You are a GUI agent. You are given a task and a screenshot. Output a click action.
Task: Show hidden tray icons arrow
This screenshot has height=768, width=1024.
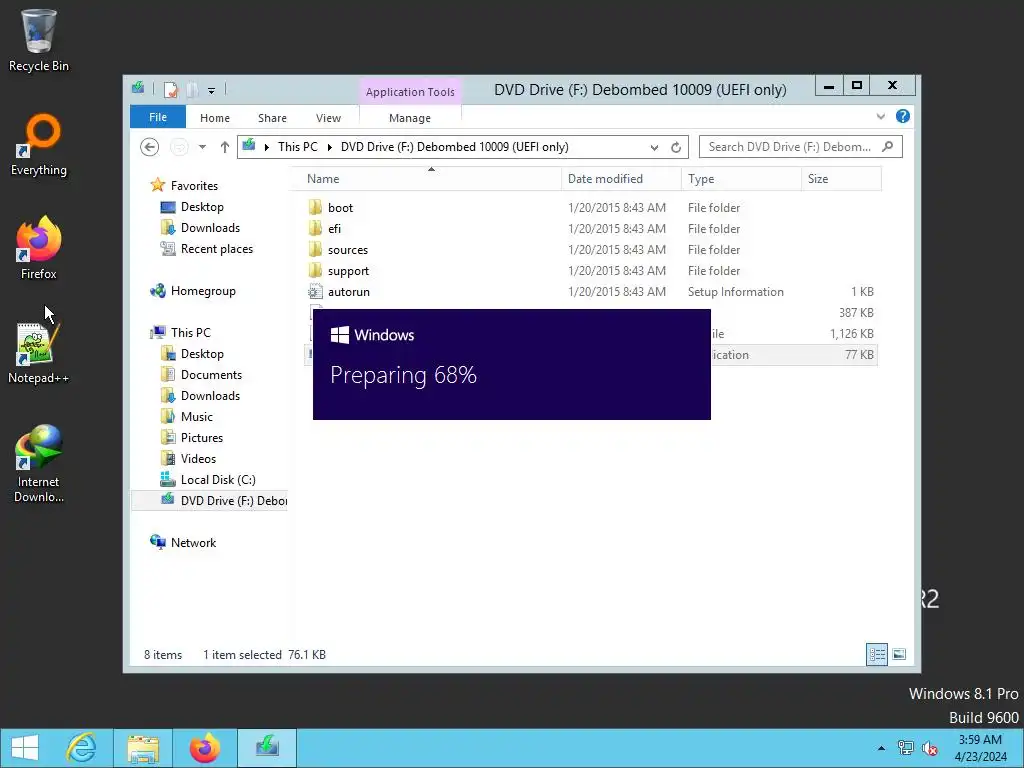pos(881,748)
